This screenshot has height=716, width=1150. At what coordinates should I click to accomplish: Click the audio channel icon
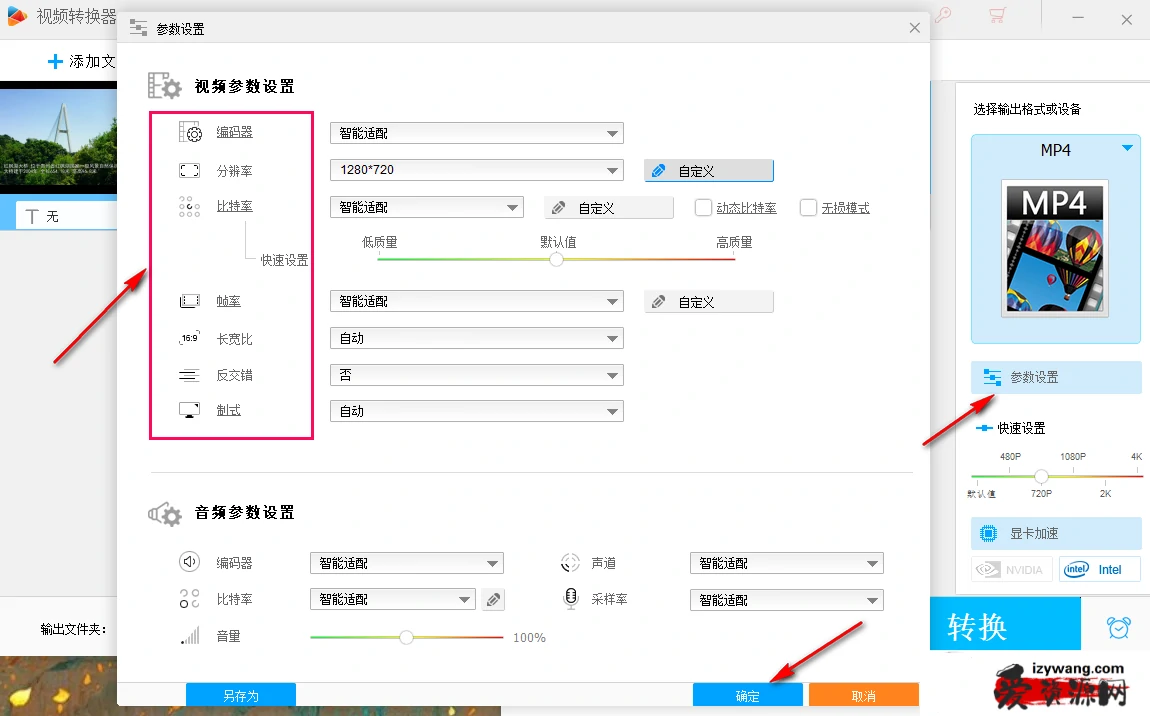pyautogui.click(x=571, y=563)
